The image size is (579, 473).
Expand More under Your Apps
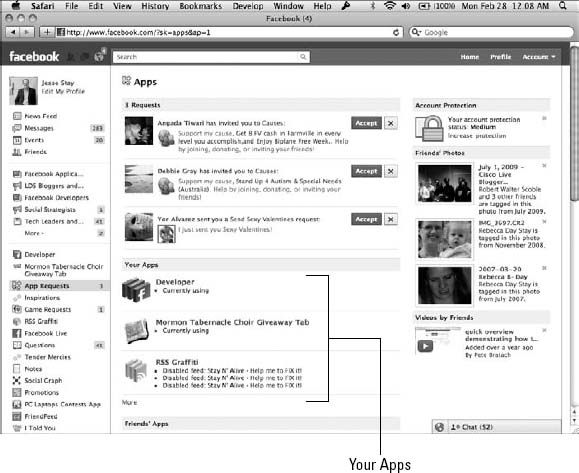click(129, 402)
